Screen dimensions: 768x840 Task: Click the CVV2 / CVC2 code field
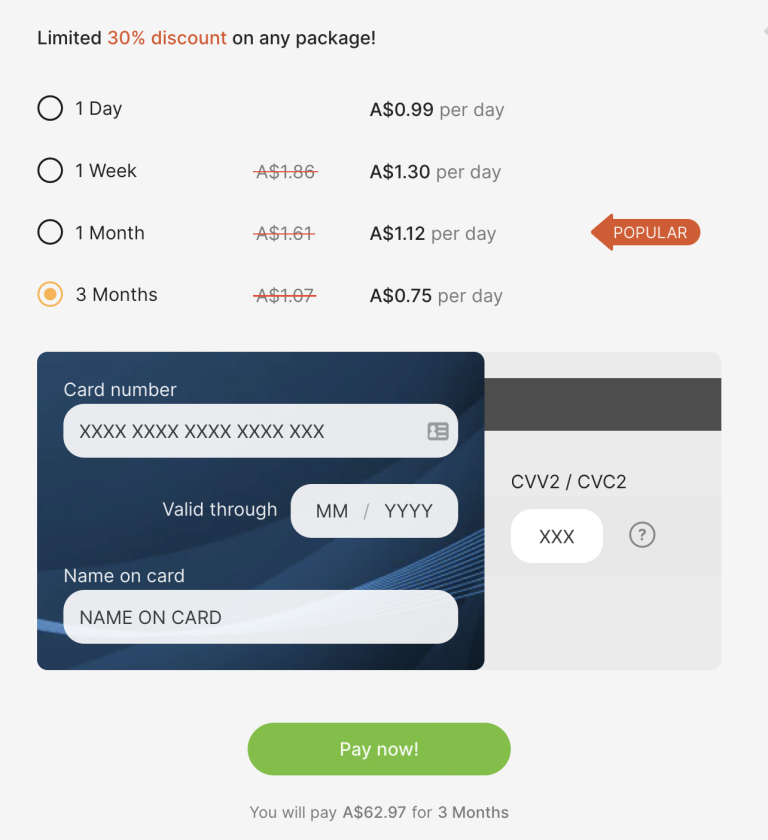(556, 536)
